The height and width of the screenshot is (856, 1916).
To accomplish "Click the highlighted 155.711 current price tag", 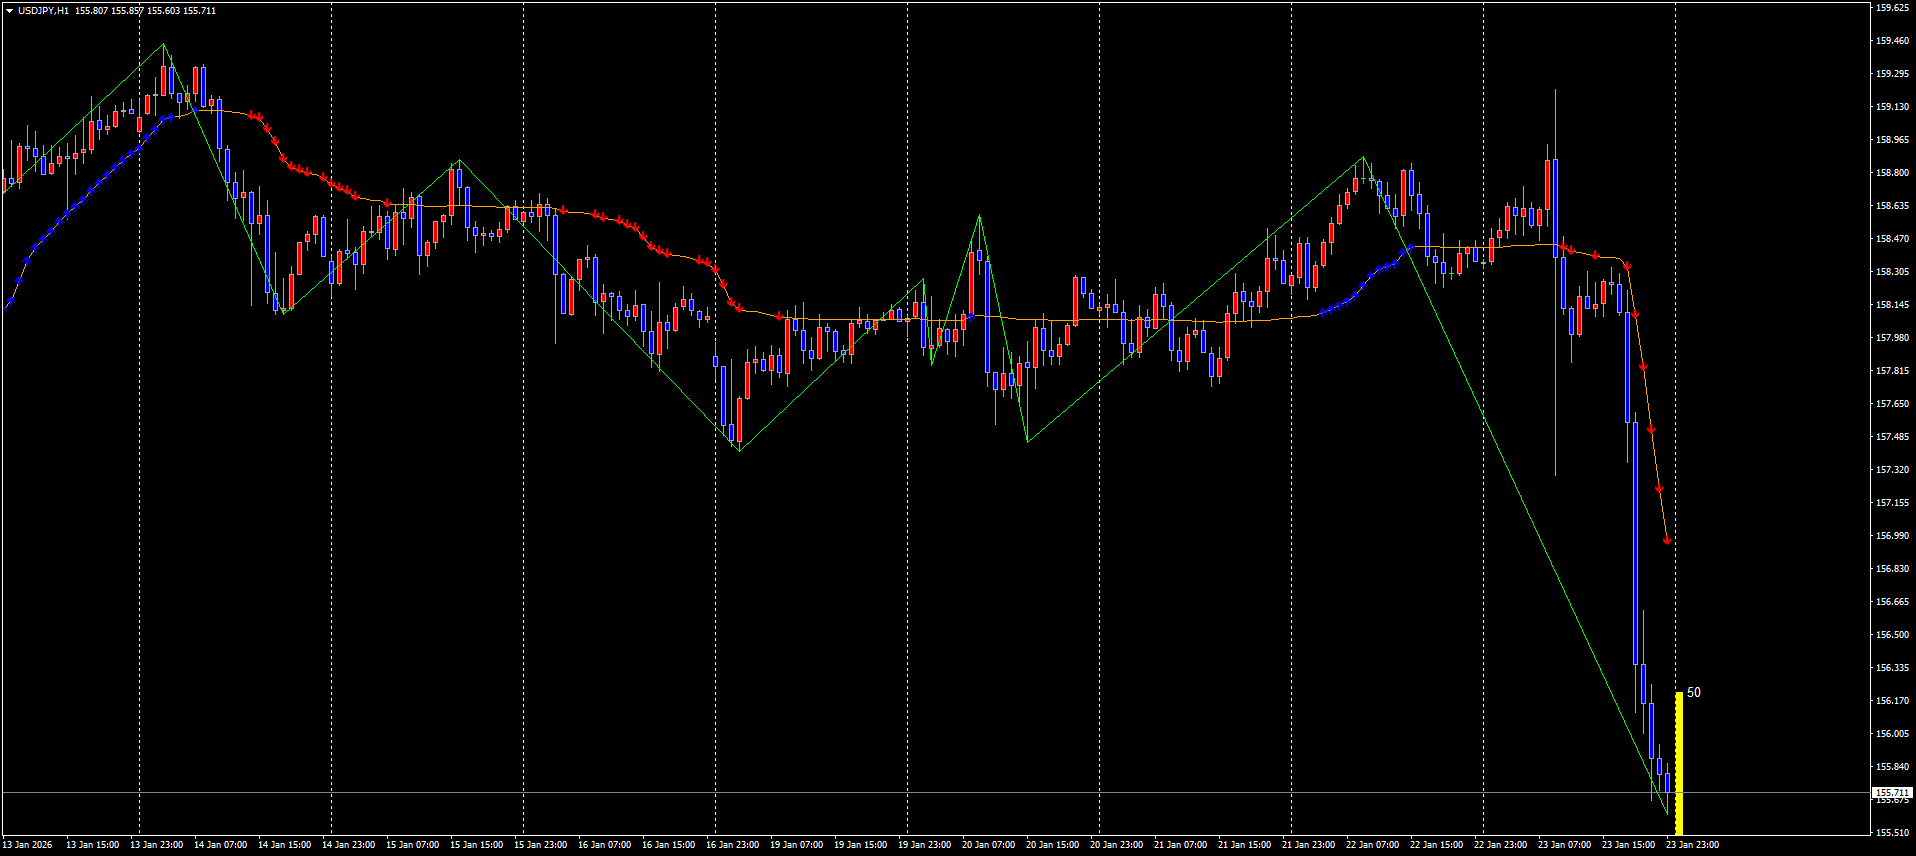I will (x=1891, y=792).
